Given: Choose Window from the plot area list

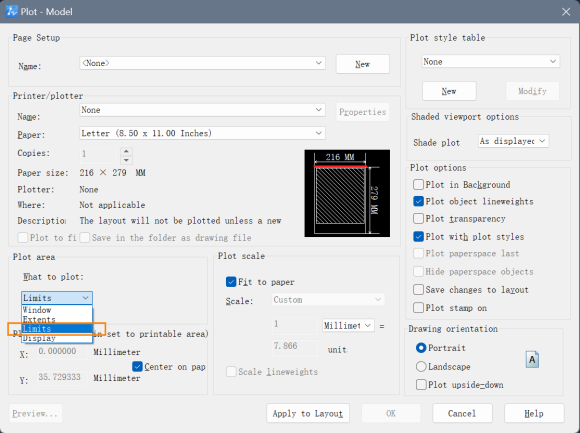Looking at the screenshot, I should click(x=57, y=310).
